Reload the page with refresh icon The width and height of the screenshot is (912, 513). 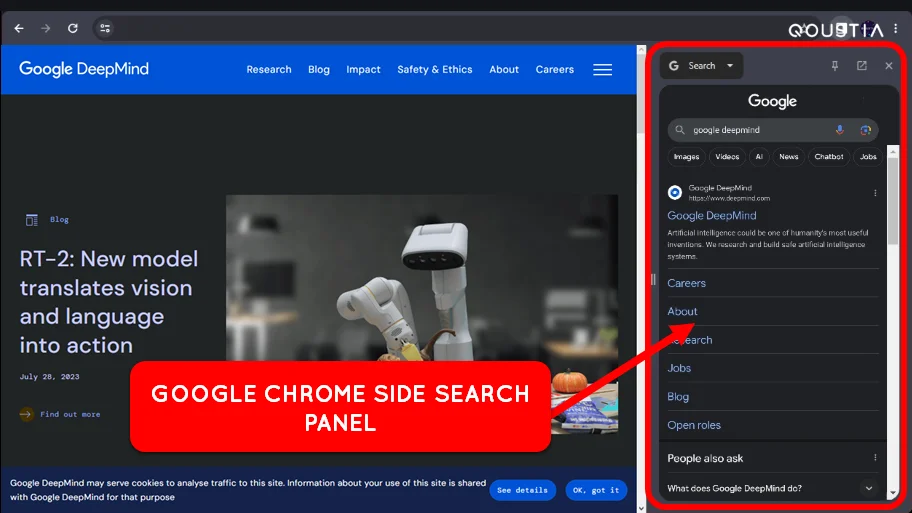point(73,28)
